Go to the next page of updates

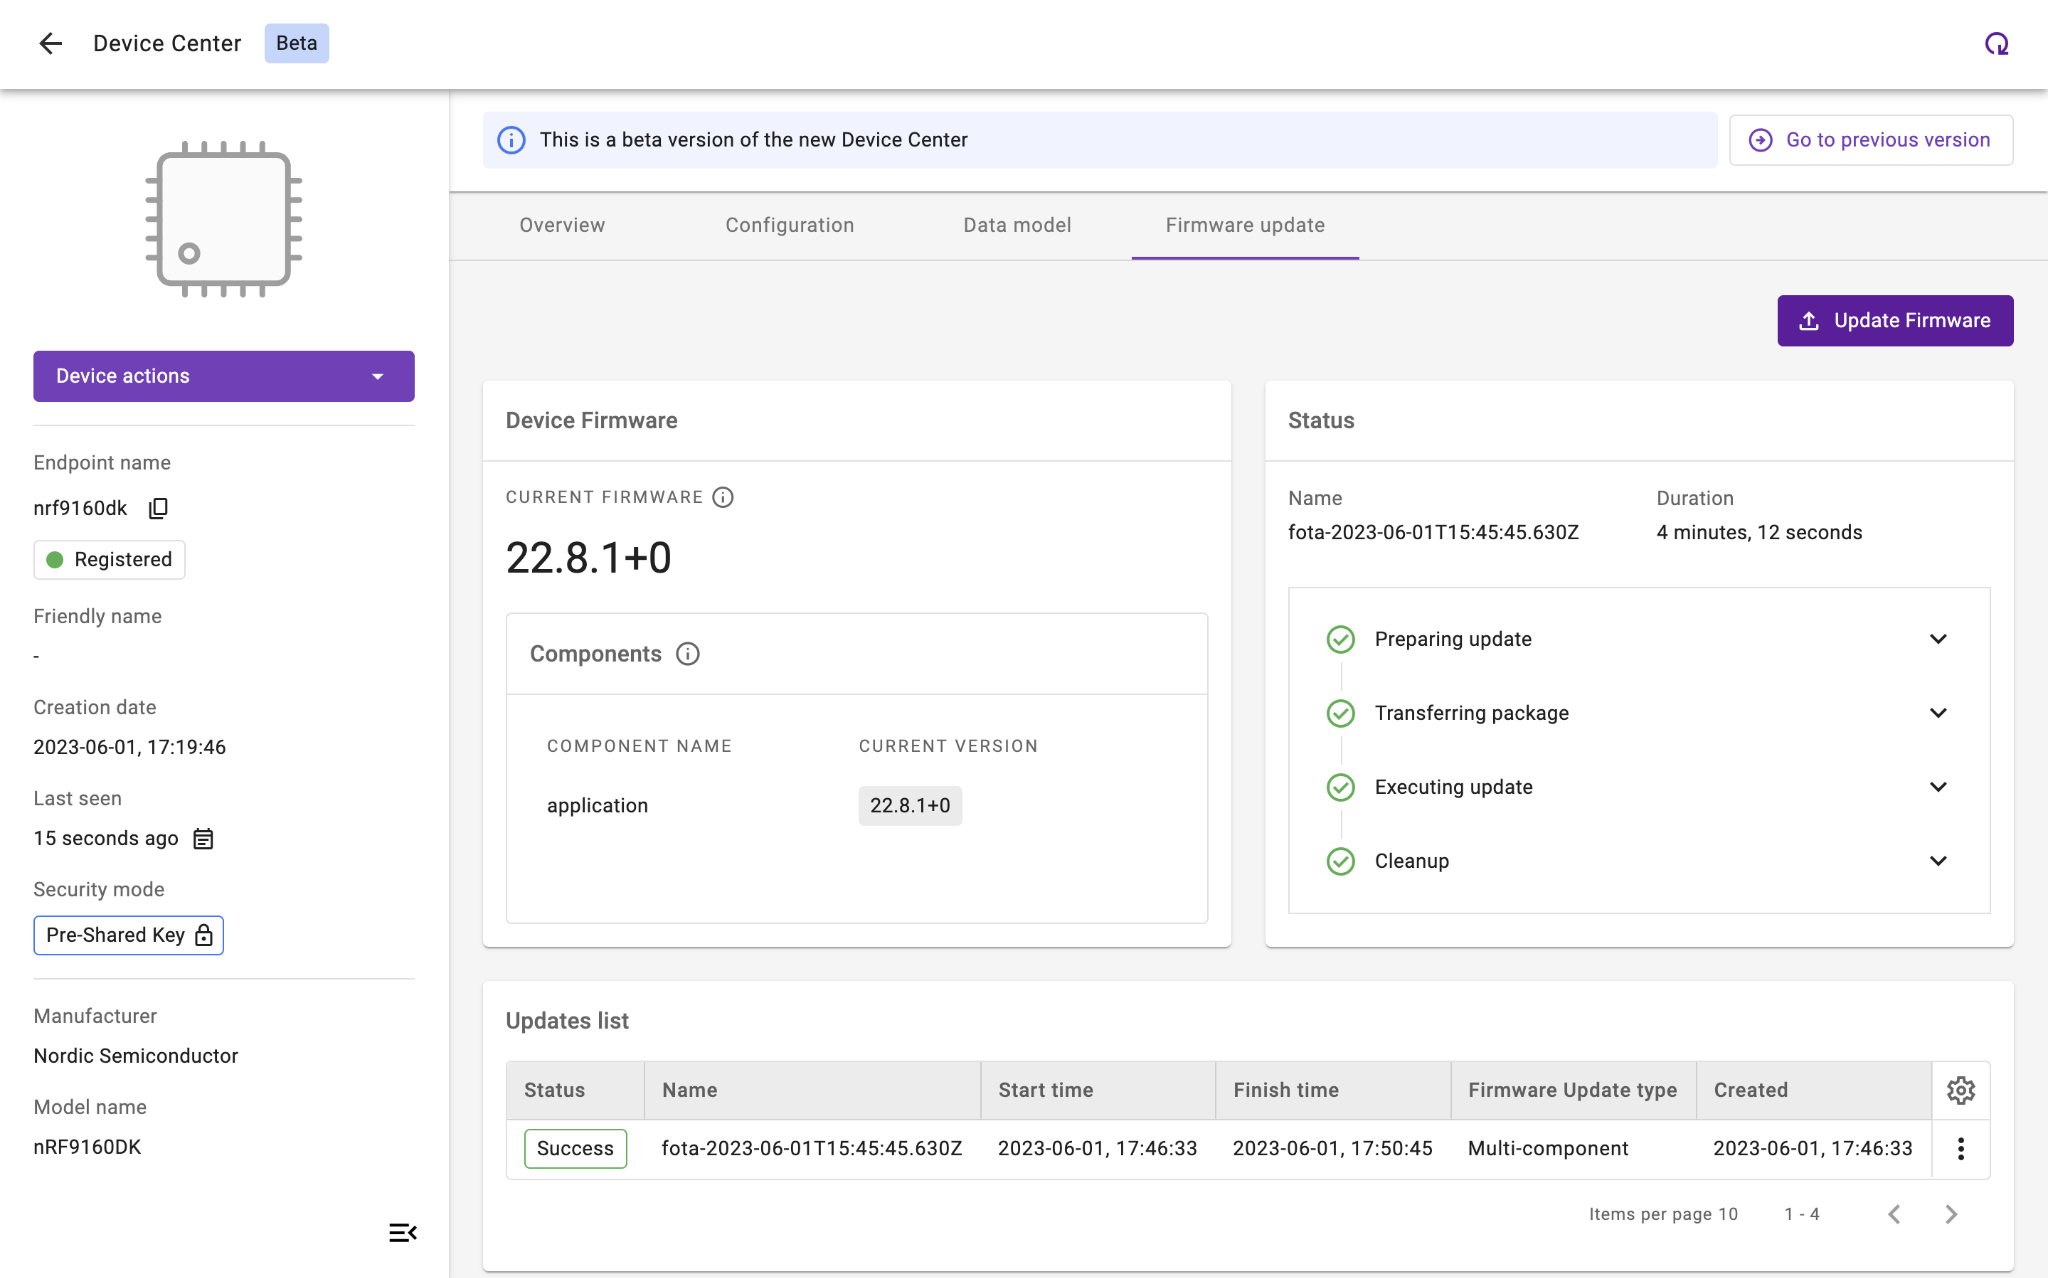1951,1214
